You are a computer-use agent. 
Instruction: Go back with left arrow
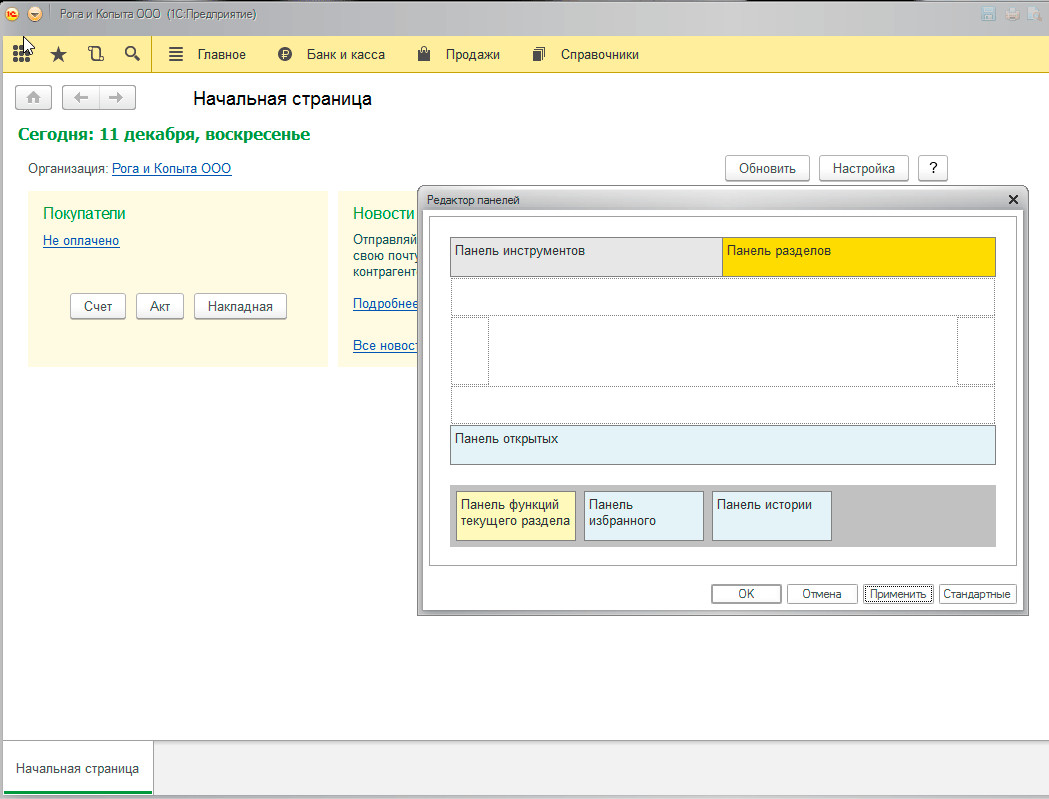tap(81, 98)
